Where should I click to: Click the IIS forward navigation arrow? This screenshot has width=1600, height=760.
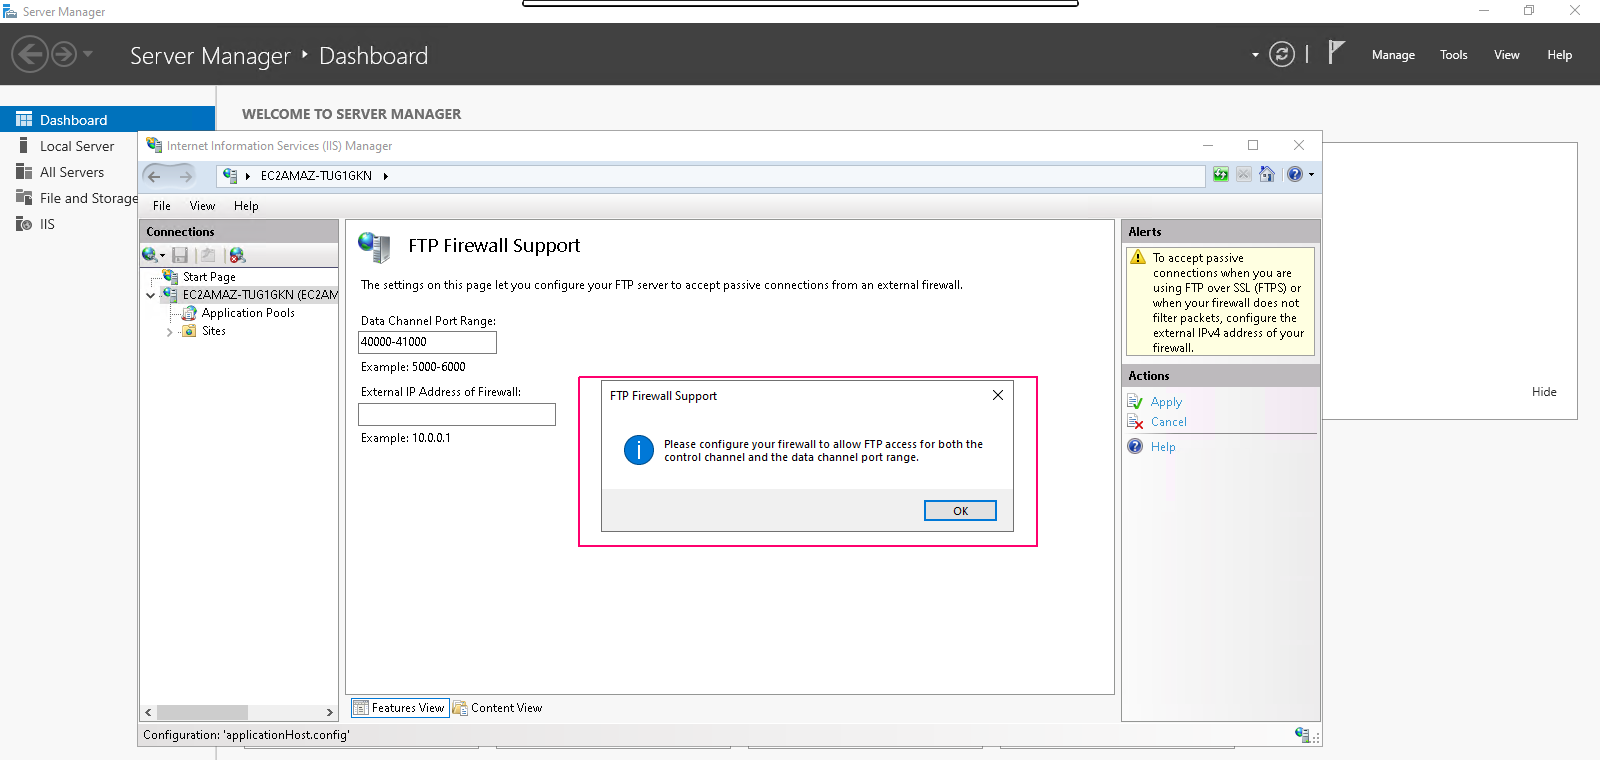pos(186,176)
